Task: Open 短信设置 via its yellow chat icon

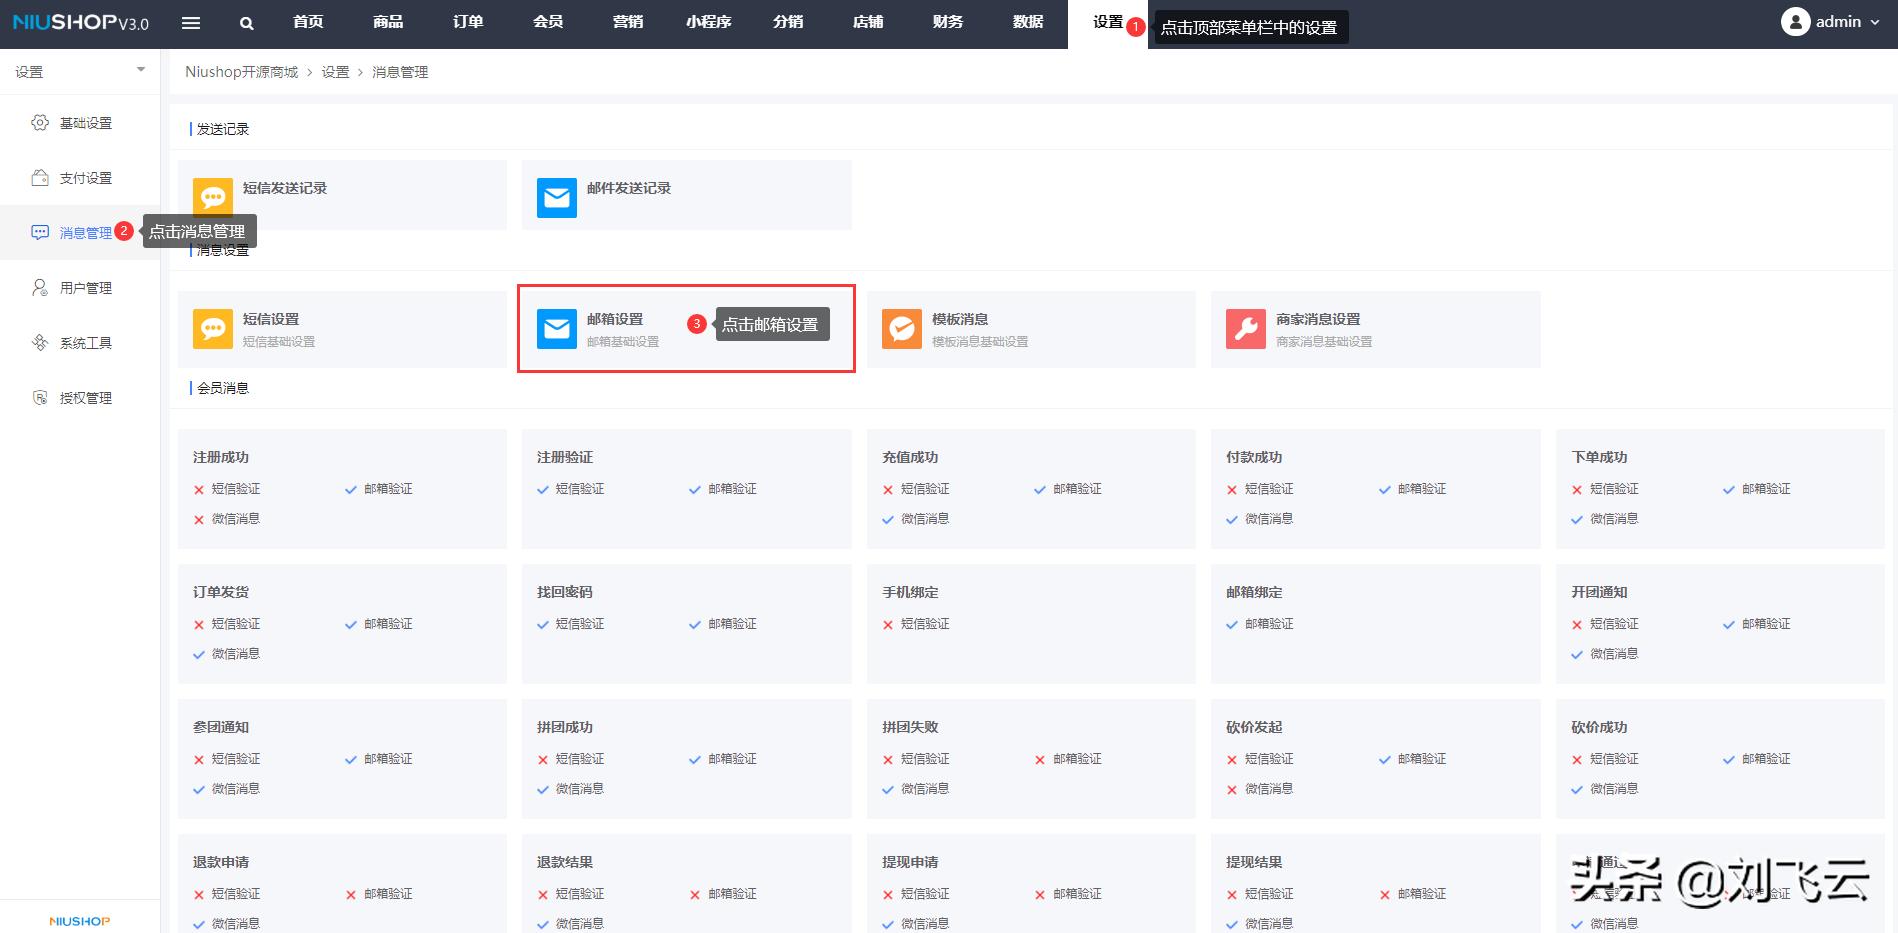Action: tap(213, 327)
